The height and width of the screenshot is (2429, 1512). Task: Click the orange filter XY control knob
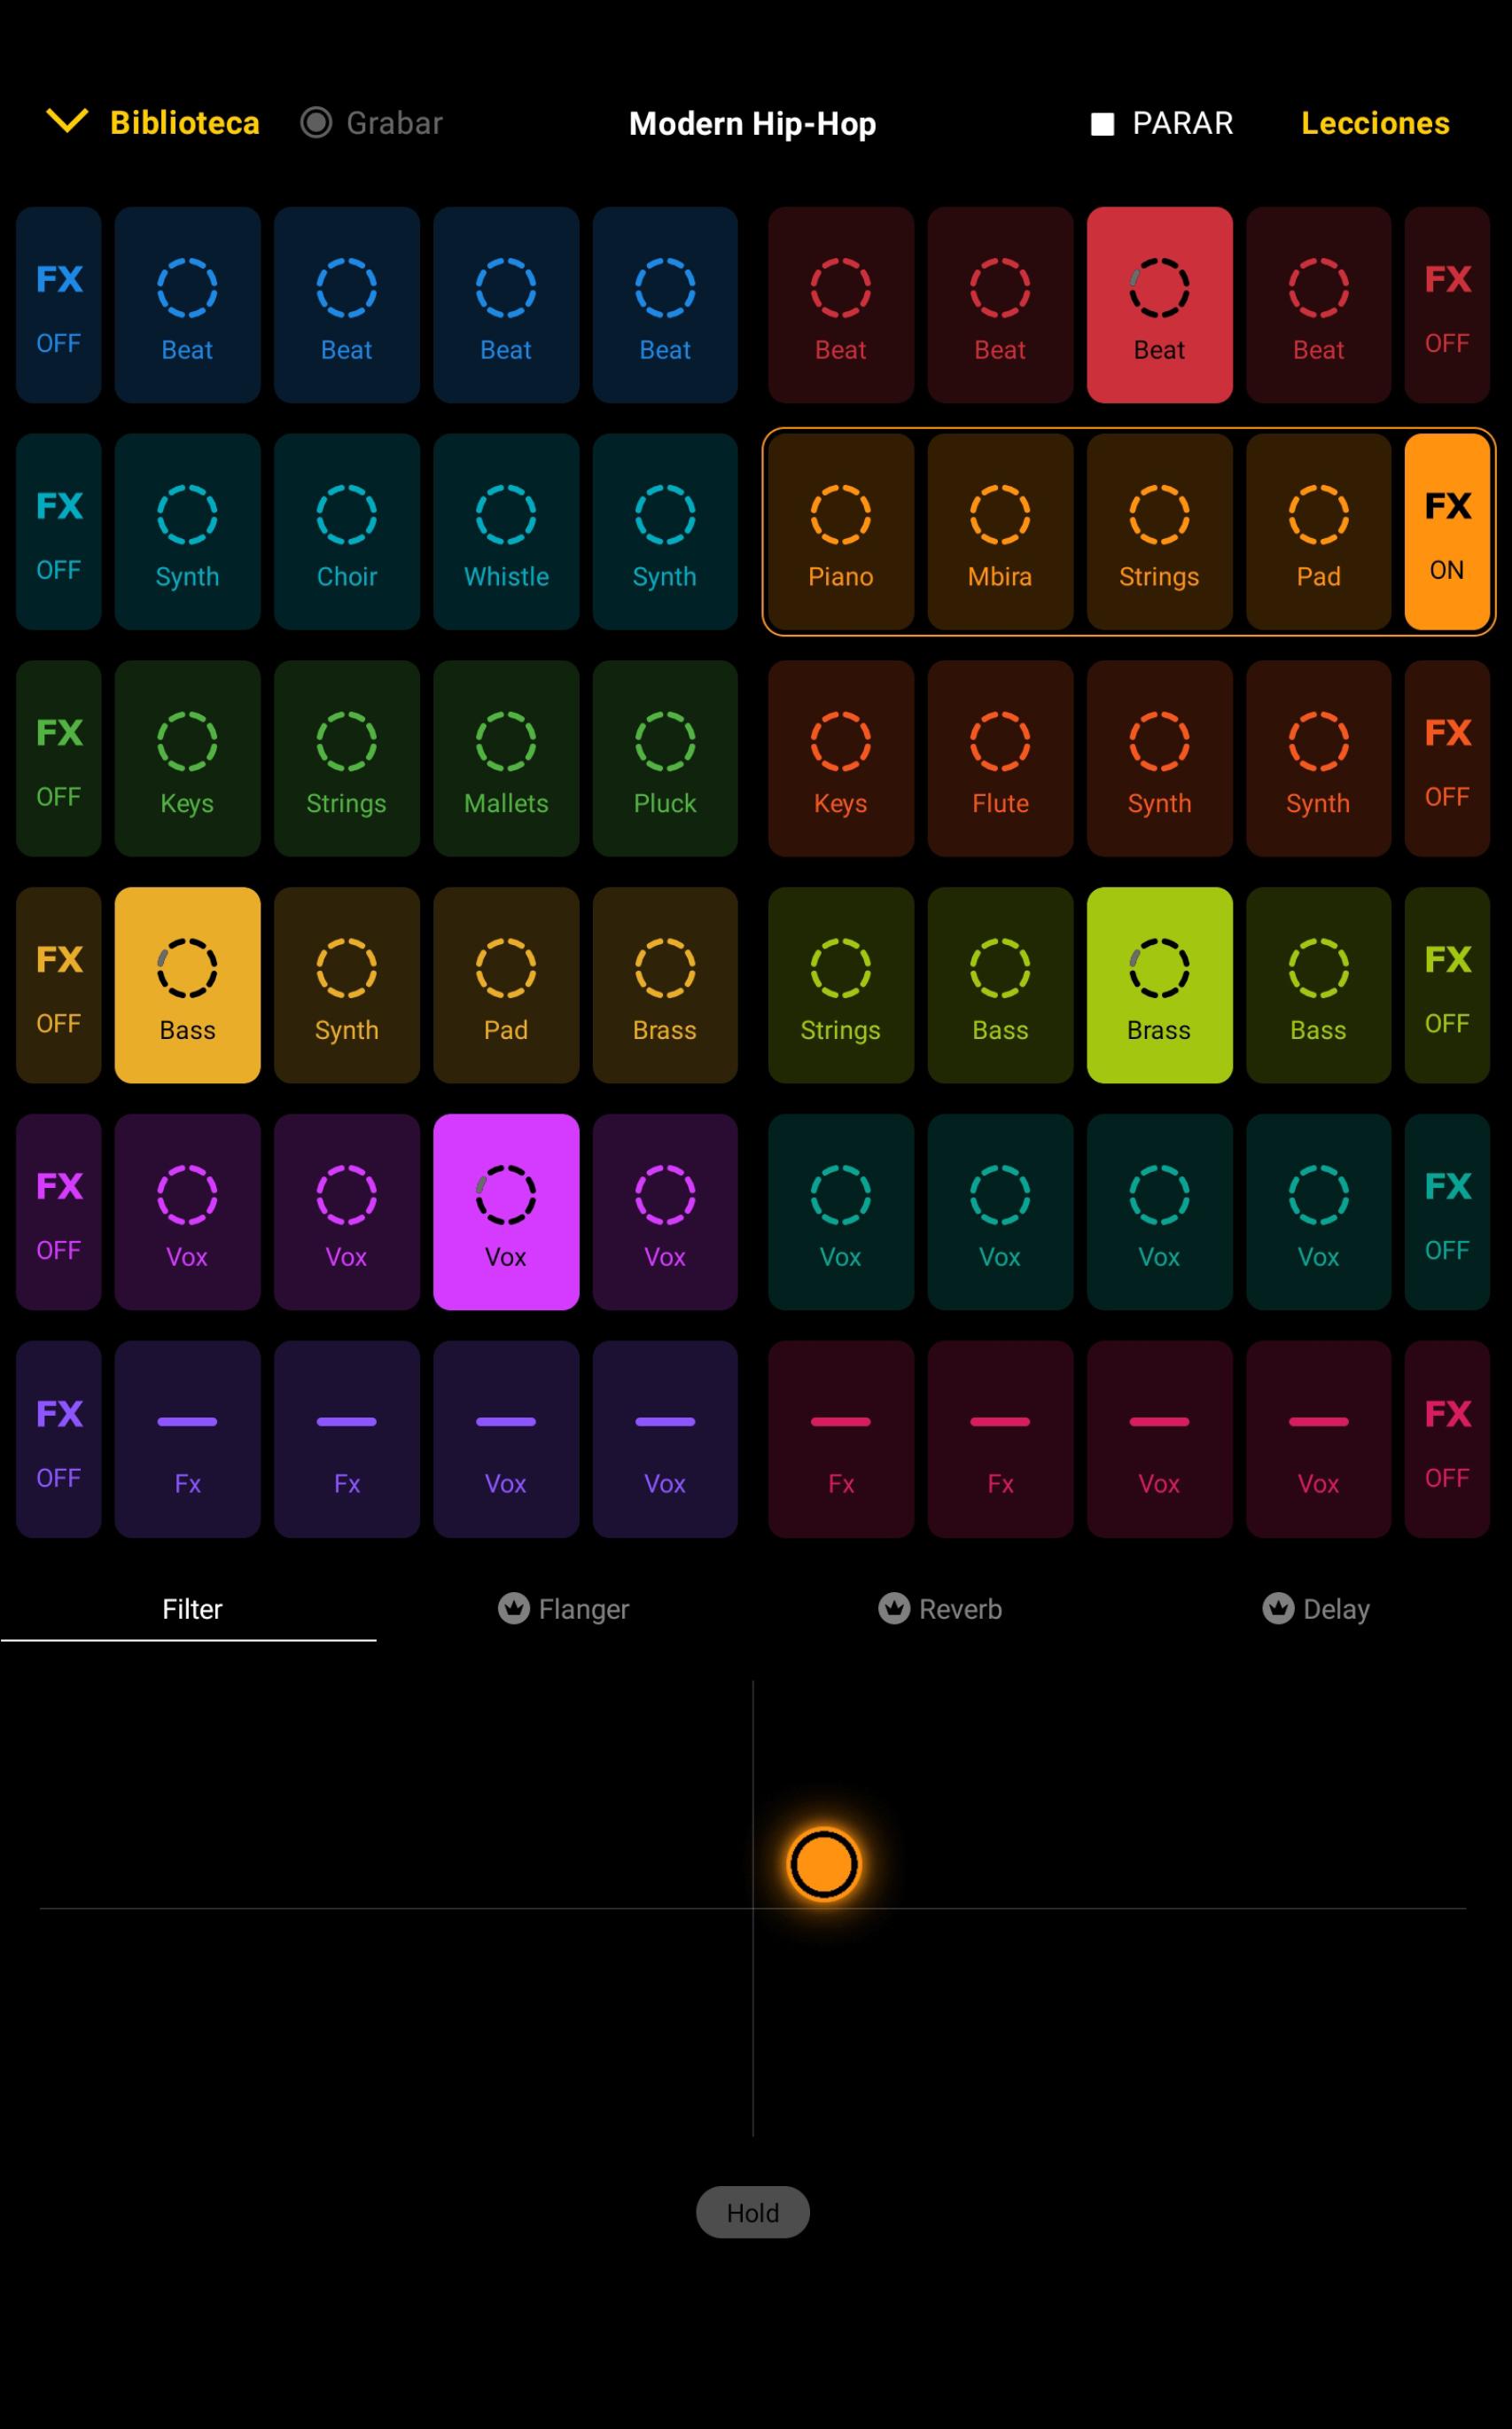point(824,1864)
